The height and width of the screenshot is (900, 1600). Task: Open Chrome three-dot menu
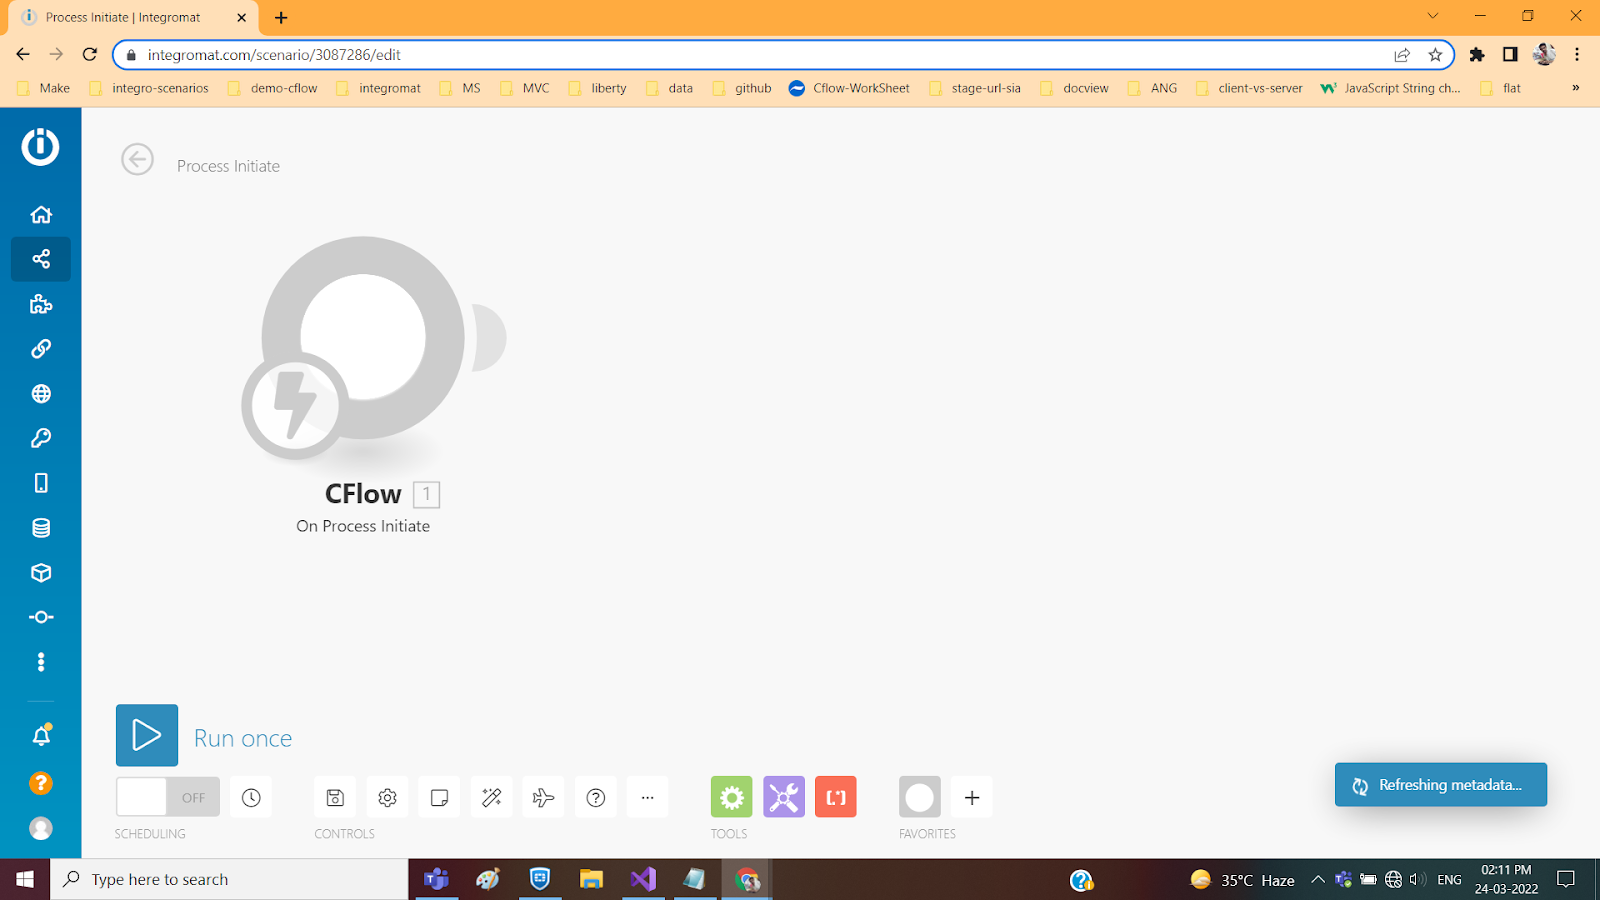coord(1577,55)
